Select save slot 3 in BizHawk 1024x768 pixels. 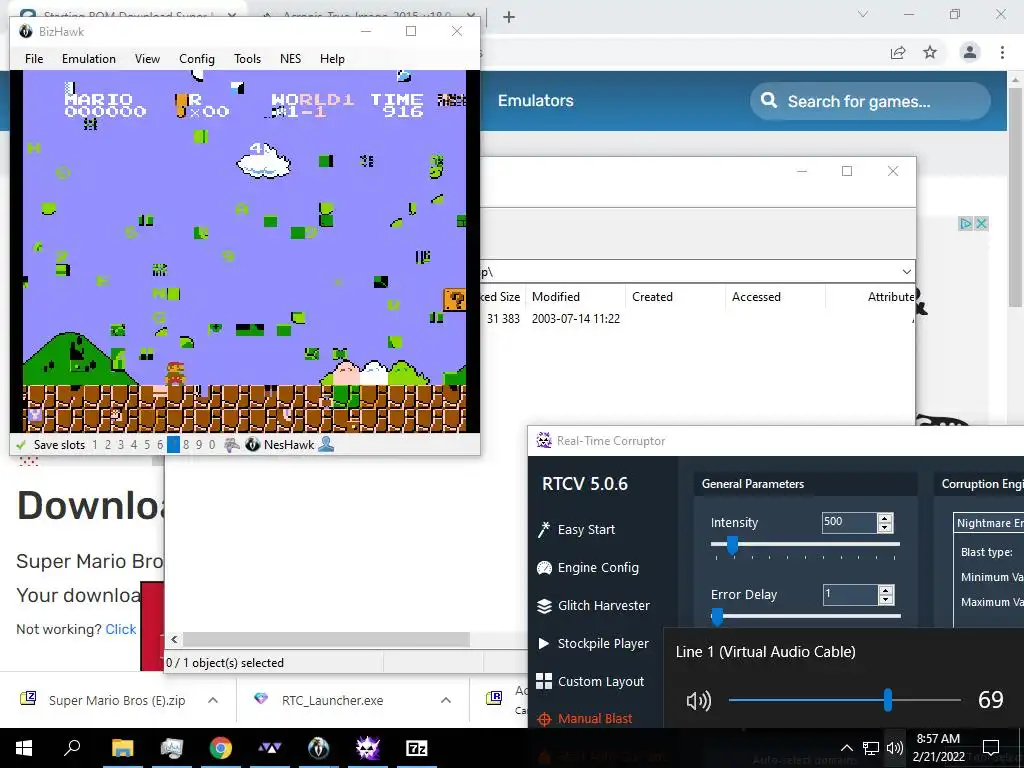[121, 445]
